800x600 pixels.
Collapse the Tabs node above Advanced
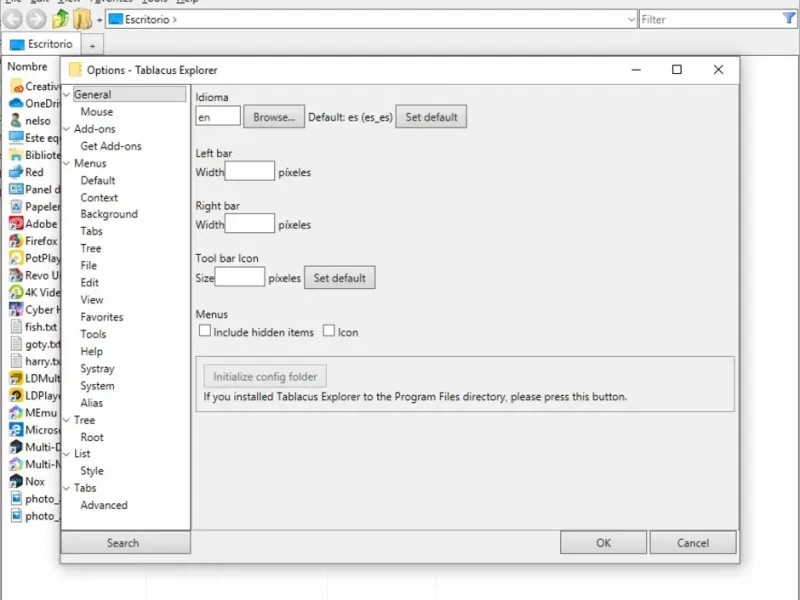[66, 488]
